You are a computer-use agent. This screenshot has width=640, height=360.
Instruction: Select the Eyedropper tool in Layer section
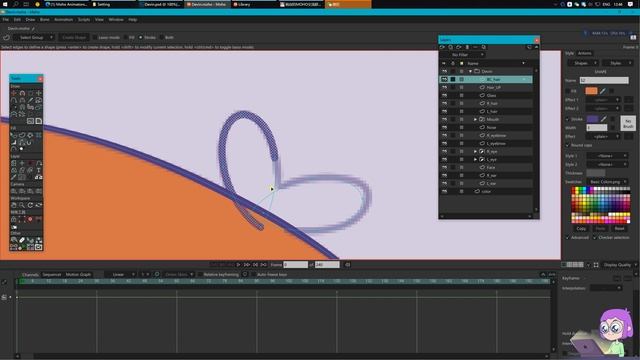click(13, 177)
